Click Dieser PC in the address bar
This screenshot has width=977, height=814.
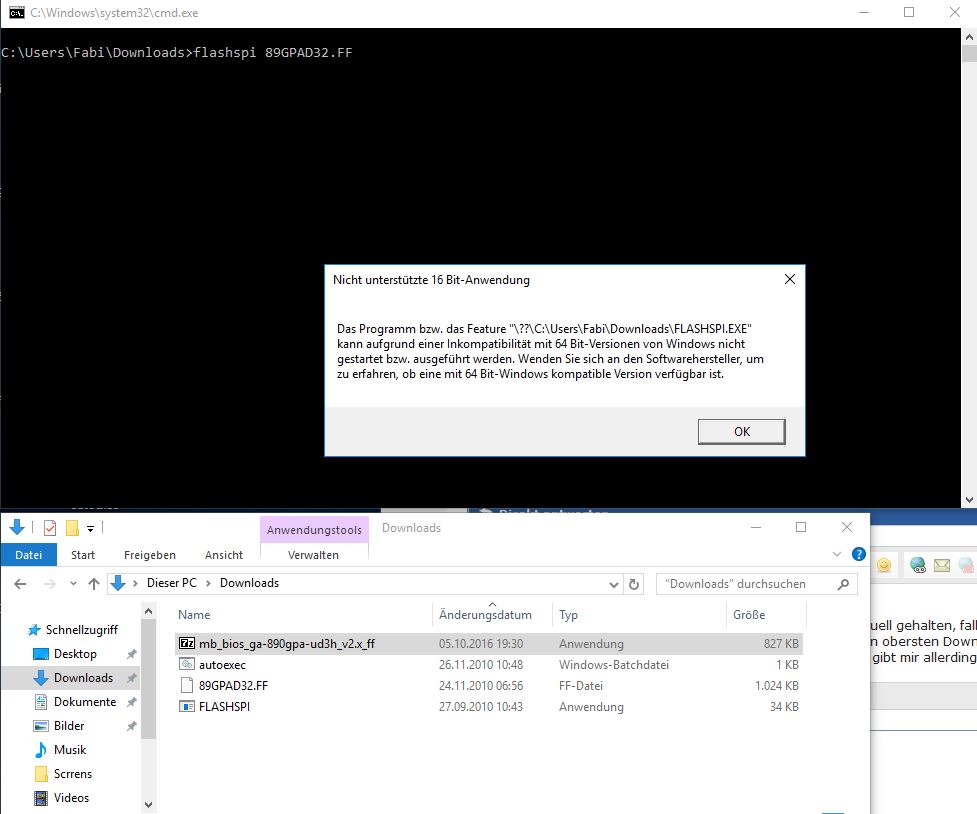[x=171, y=583]
